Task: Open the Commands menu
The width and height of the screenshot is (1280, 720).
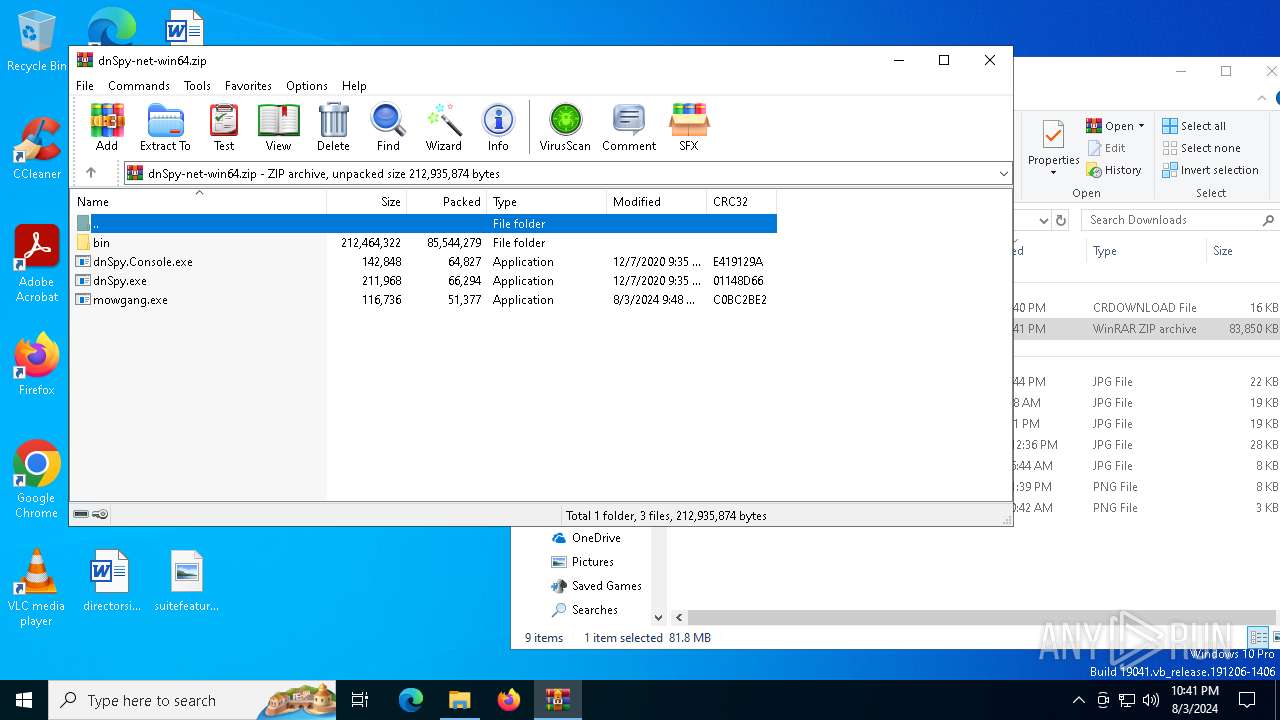Action: [x=139, y=86]
